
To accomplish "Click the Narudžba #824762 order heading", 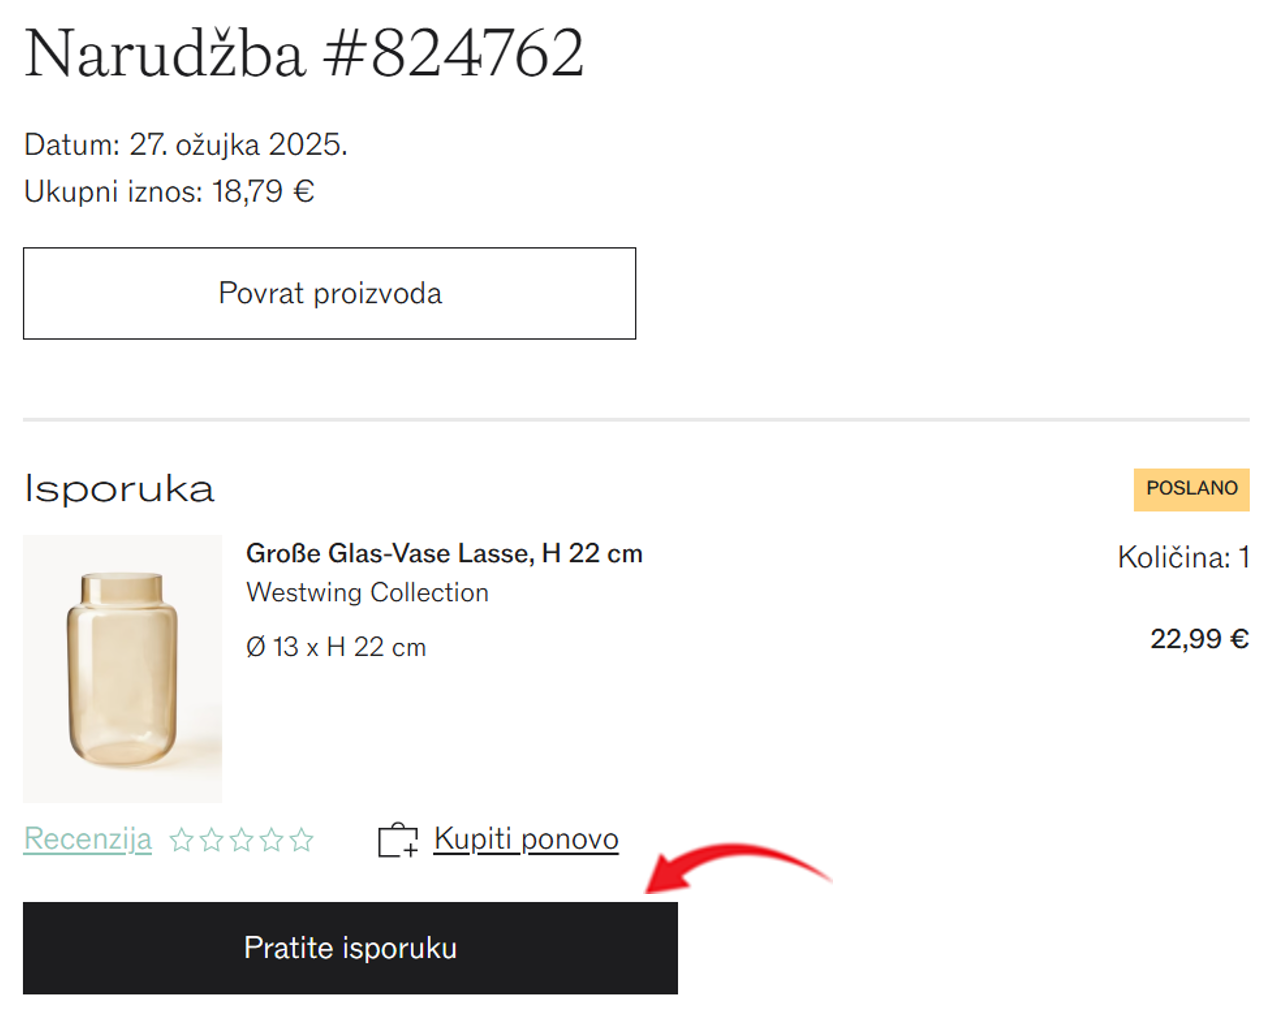I will coord(304,53).
